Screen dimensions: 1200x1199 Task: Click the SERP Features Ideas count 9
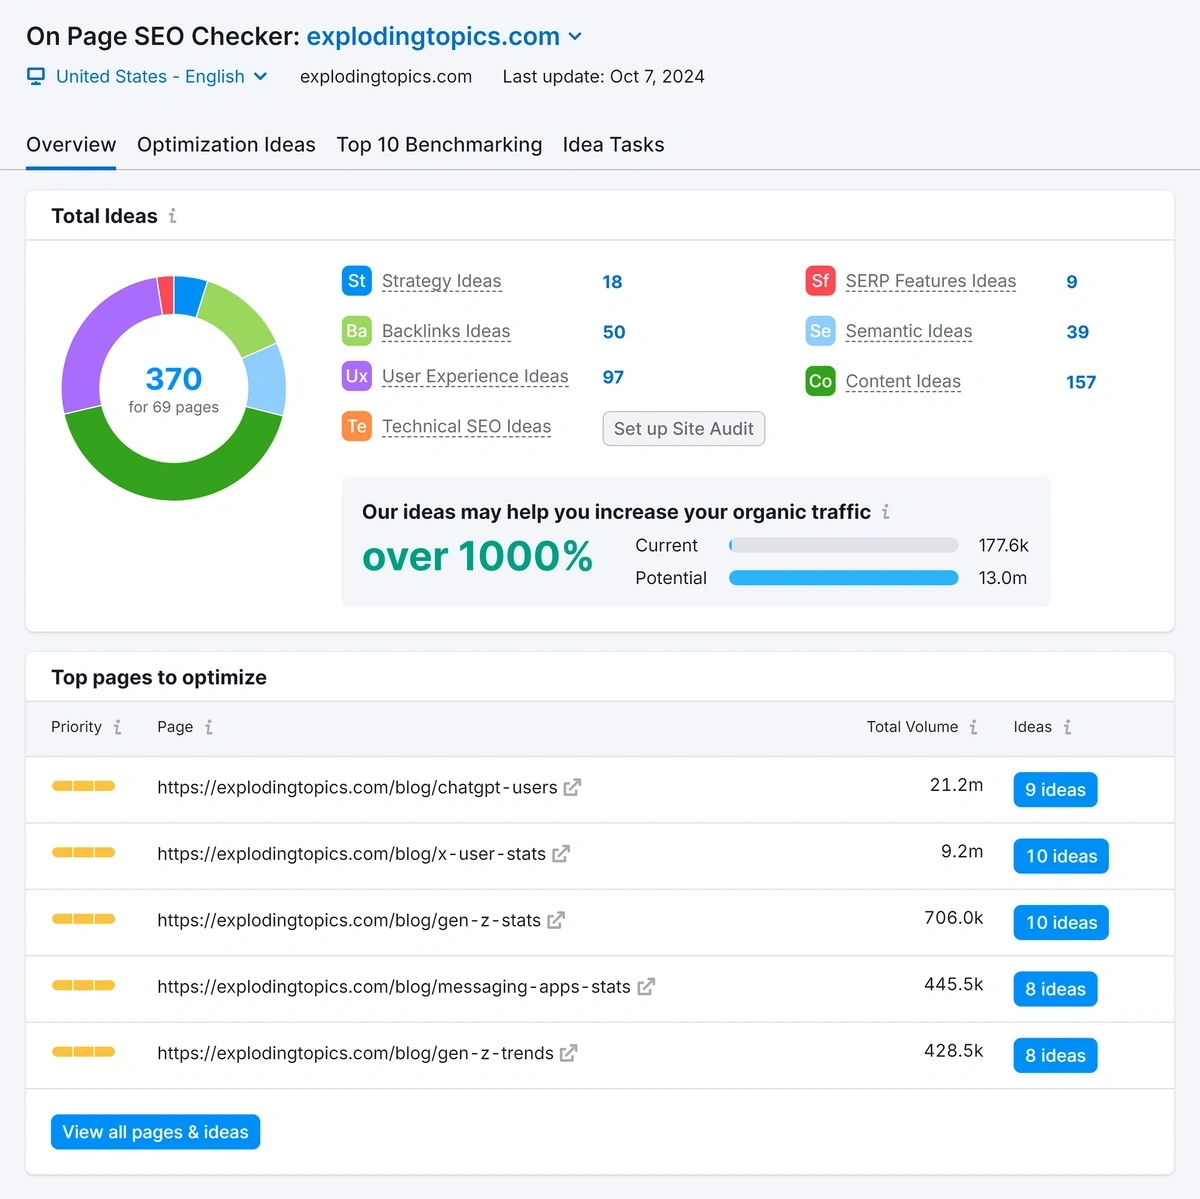(x=1072, y=282)
